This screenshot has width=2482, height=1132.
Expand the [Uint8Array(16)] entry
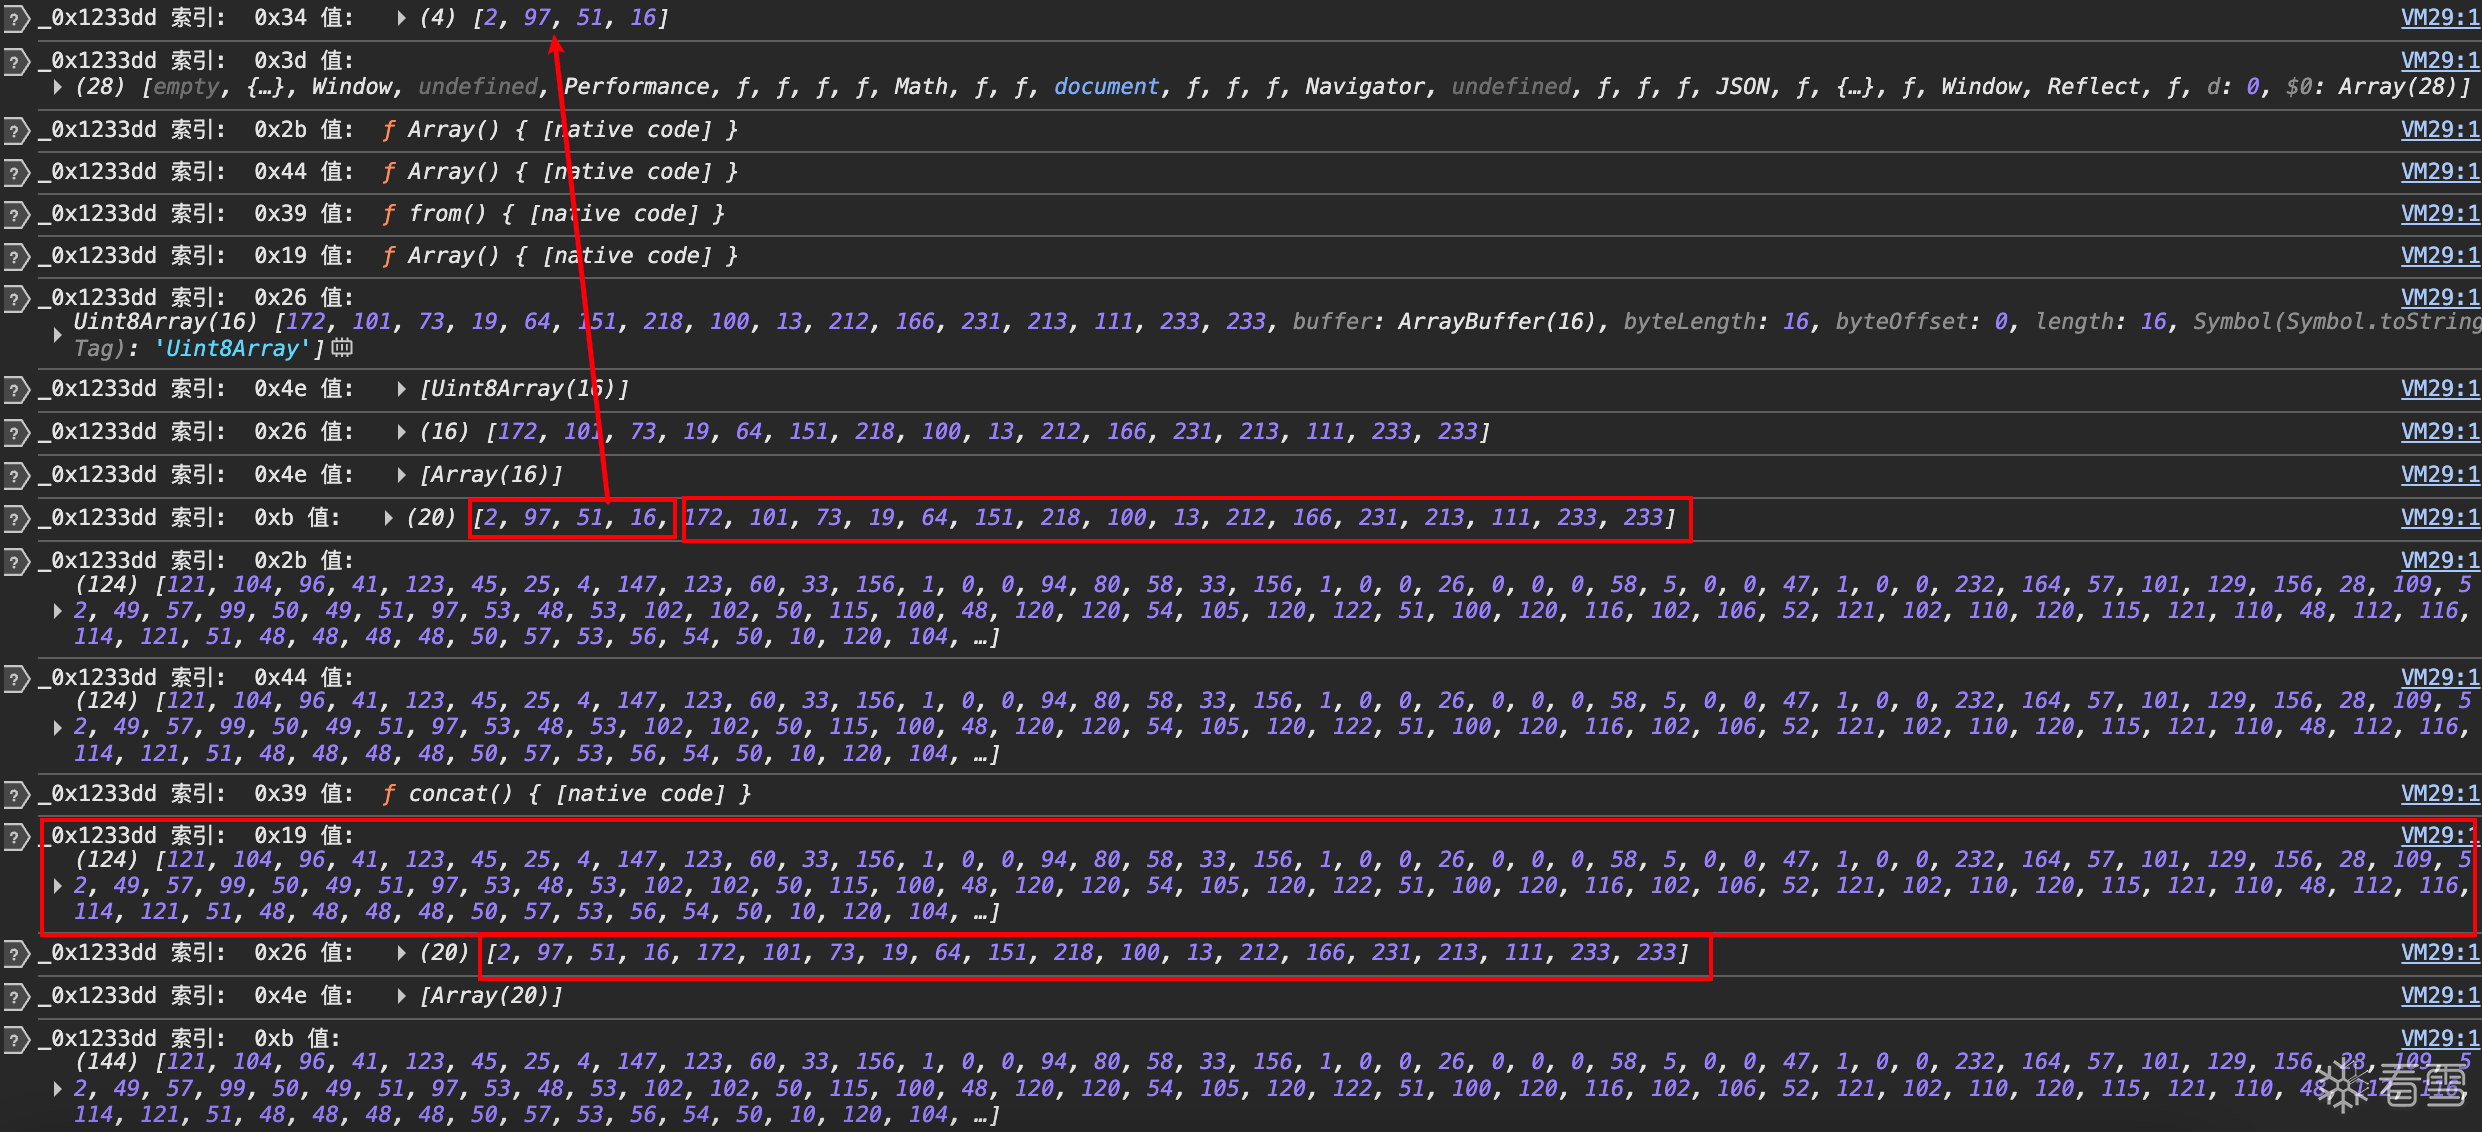[x=401, y=389]
